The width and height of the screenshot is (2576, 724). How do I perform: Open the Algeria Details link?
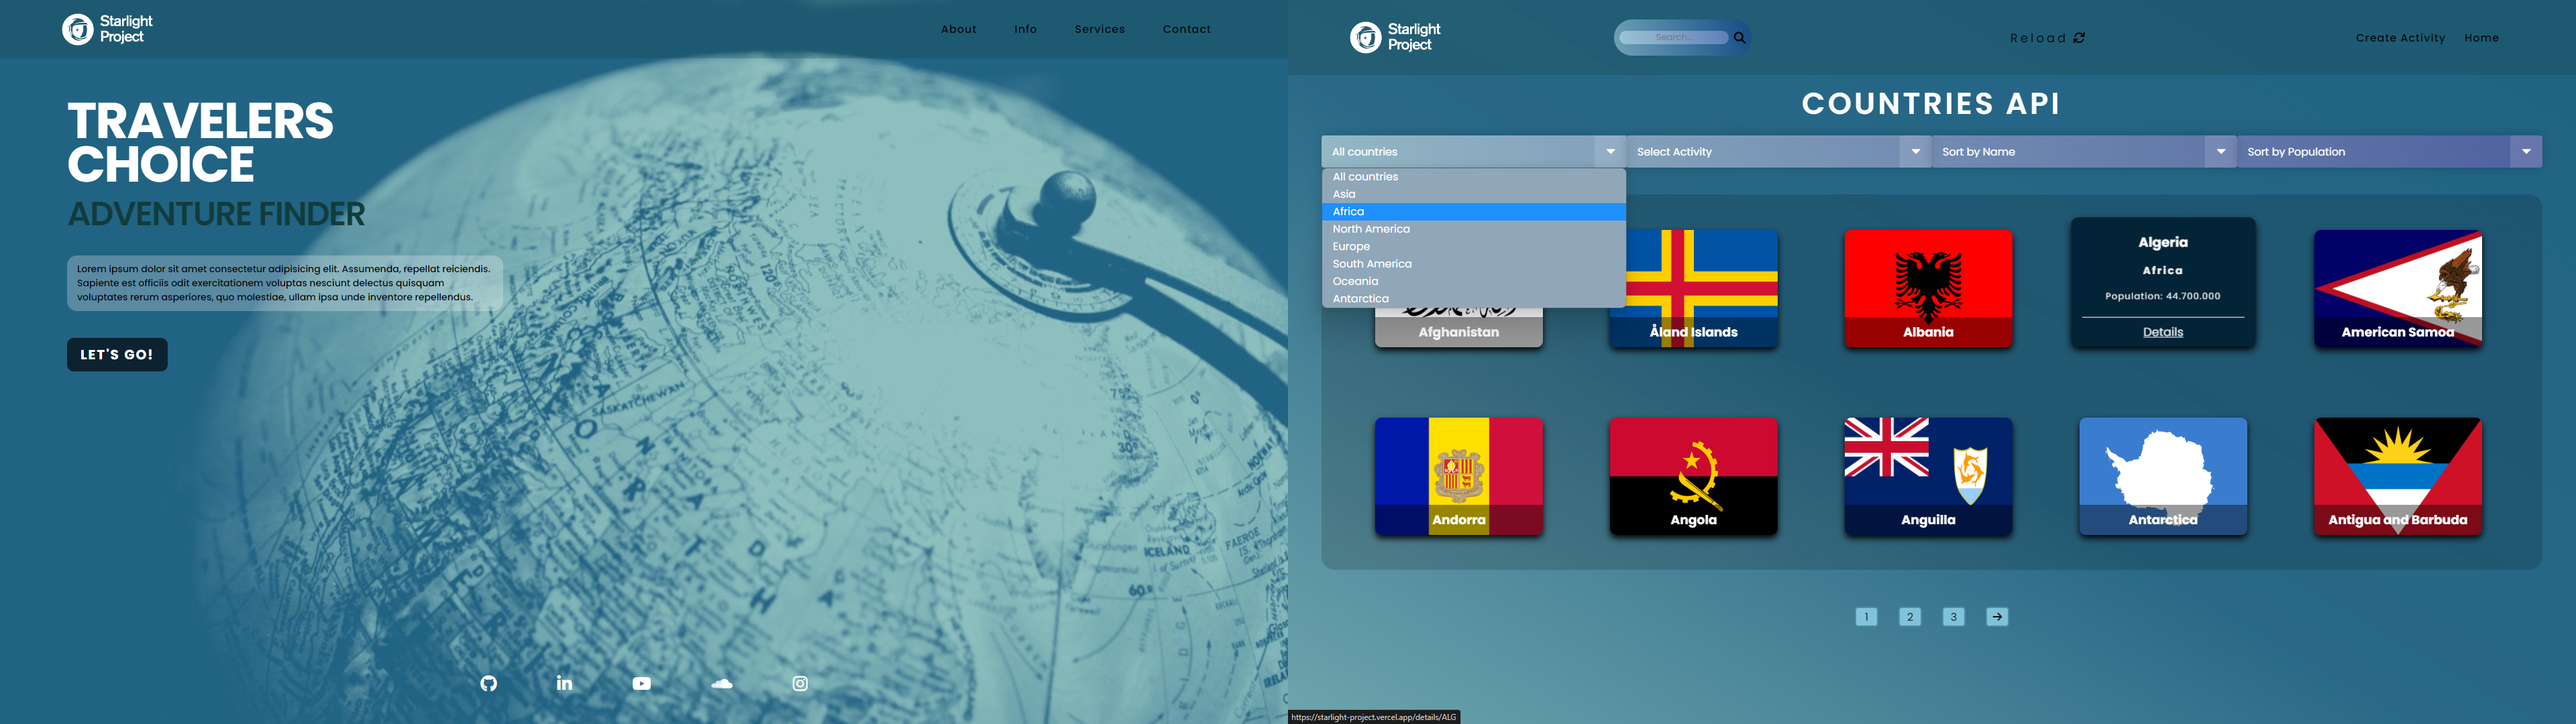[x=2162, y=332]
